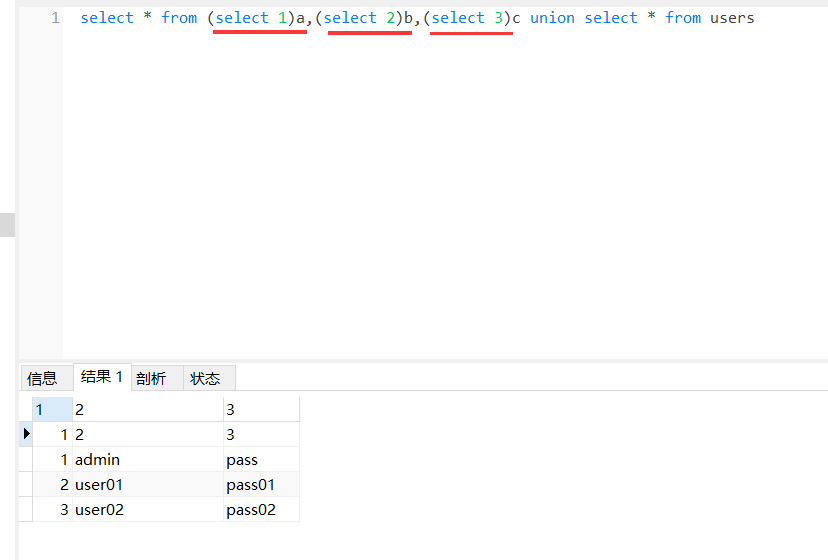Click column header labeled 3
Image resolution: width=828 pixels, height=560 pixels.
(x=260, y=409)
